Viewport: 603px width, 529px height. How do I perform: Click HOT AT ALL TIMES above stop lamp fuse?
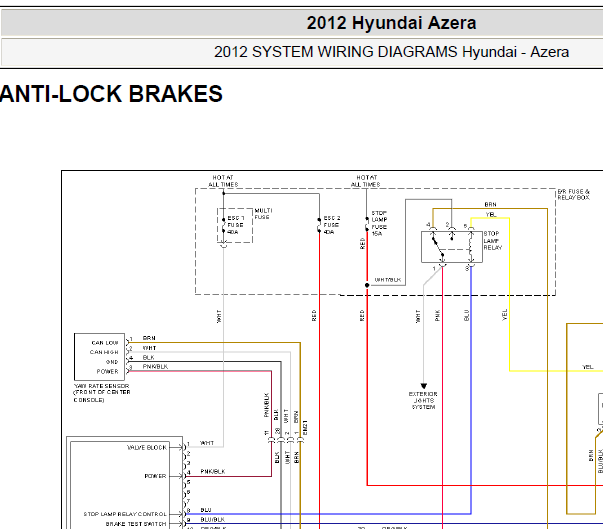[x=366, y=181]
